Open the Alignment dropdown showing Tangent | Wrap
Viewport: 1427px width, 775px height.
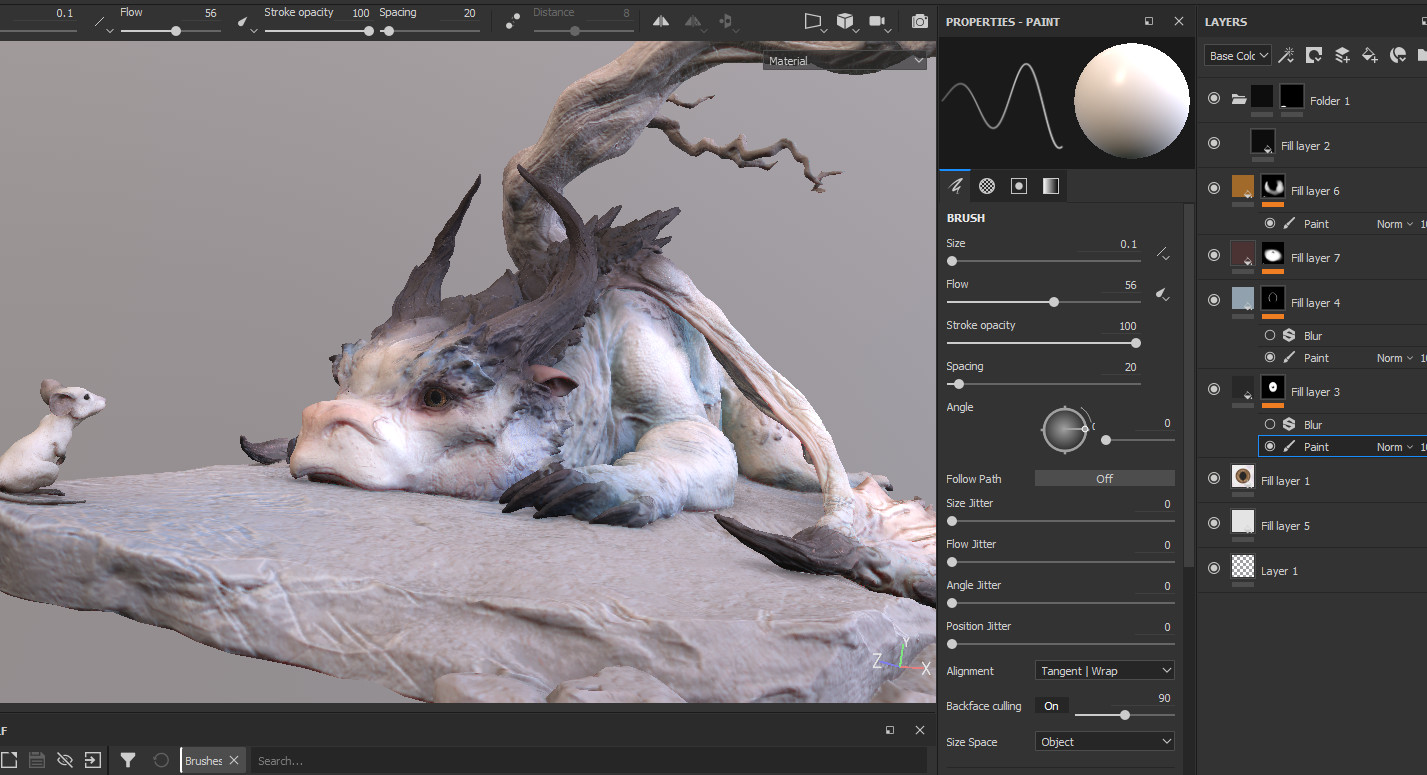pyautogui.click(x=1104, y=670)
